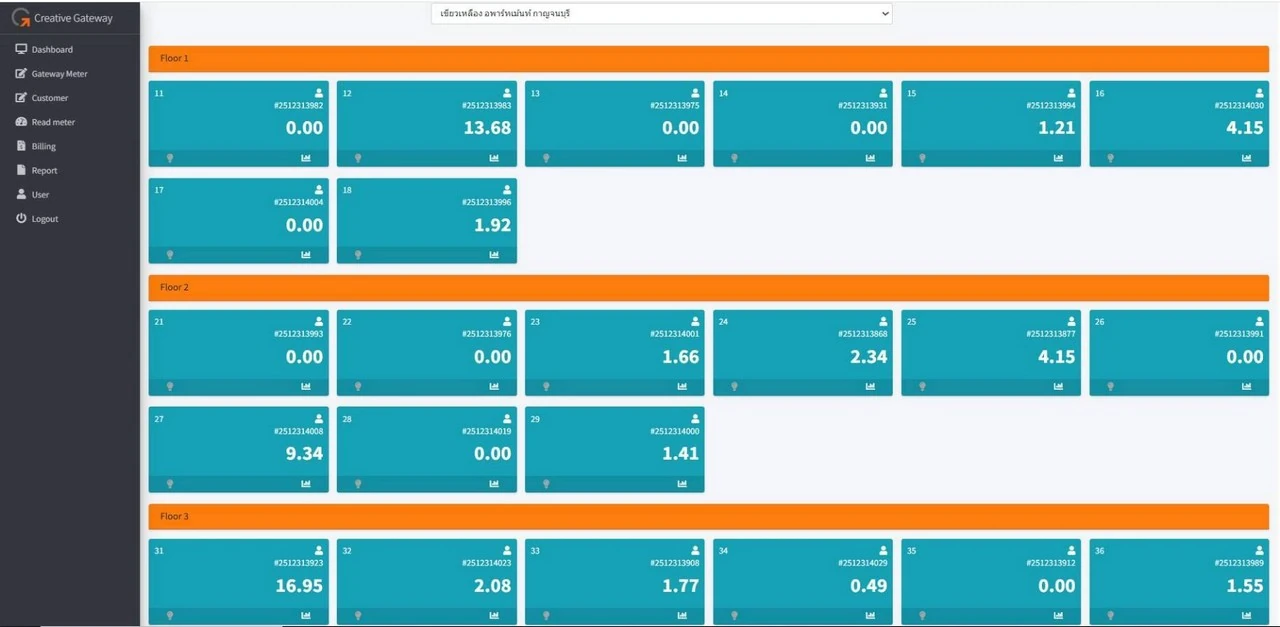The image size is (1280, 627).
Task: Click user icon on room 15 card
Action: pyautogui.click(x=1071, y=93)
